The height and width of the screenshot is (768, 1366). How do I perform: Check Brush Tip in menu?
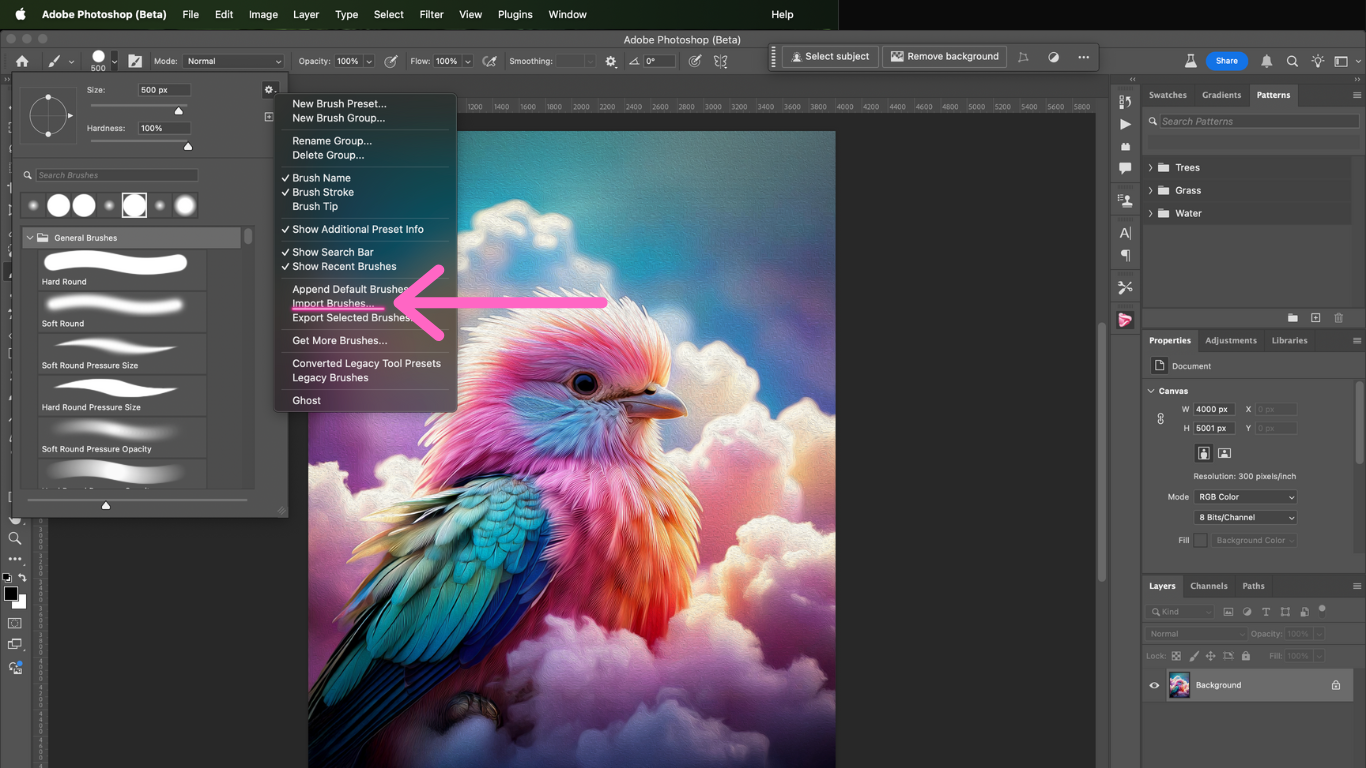pos(315,206)
